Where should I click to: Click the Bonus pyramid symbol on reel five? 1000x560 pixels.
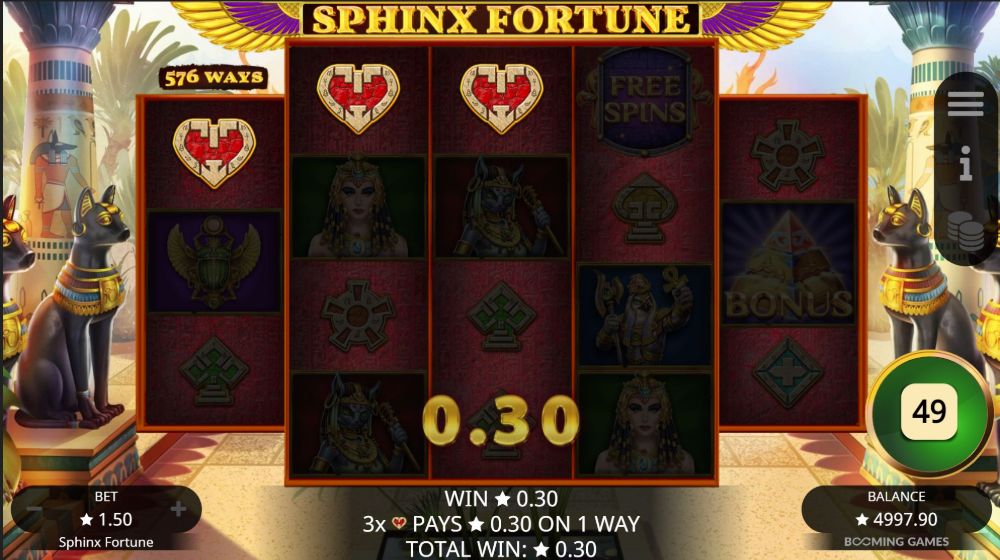pyautogui.click(x=789, y=265)
